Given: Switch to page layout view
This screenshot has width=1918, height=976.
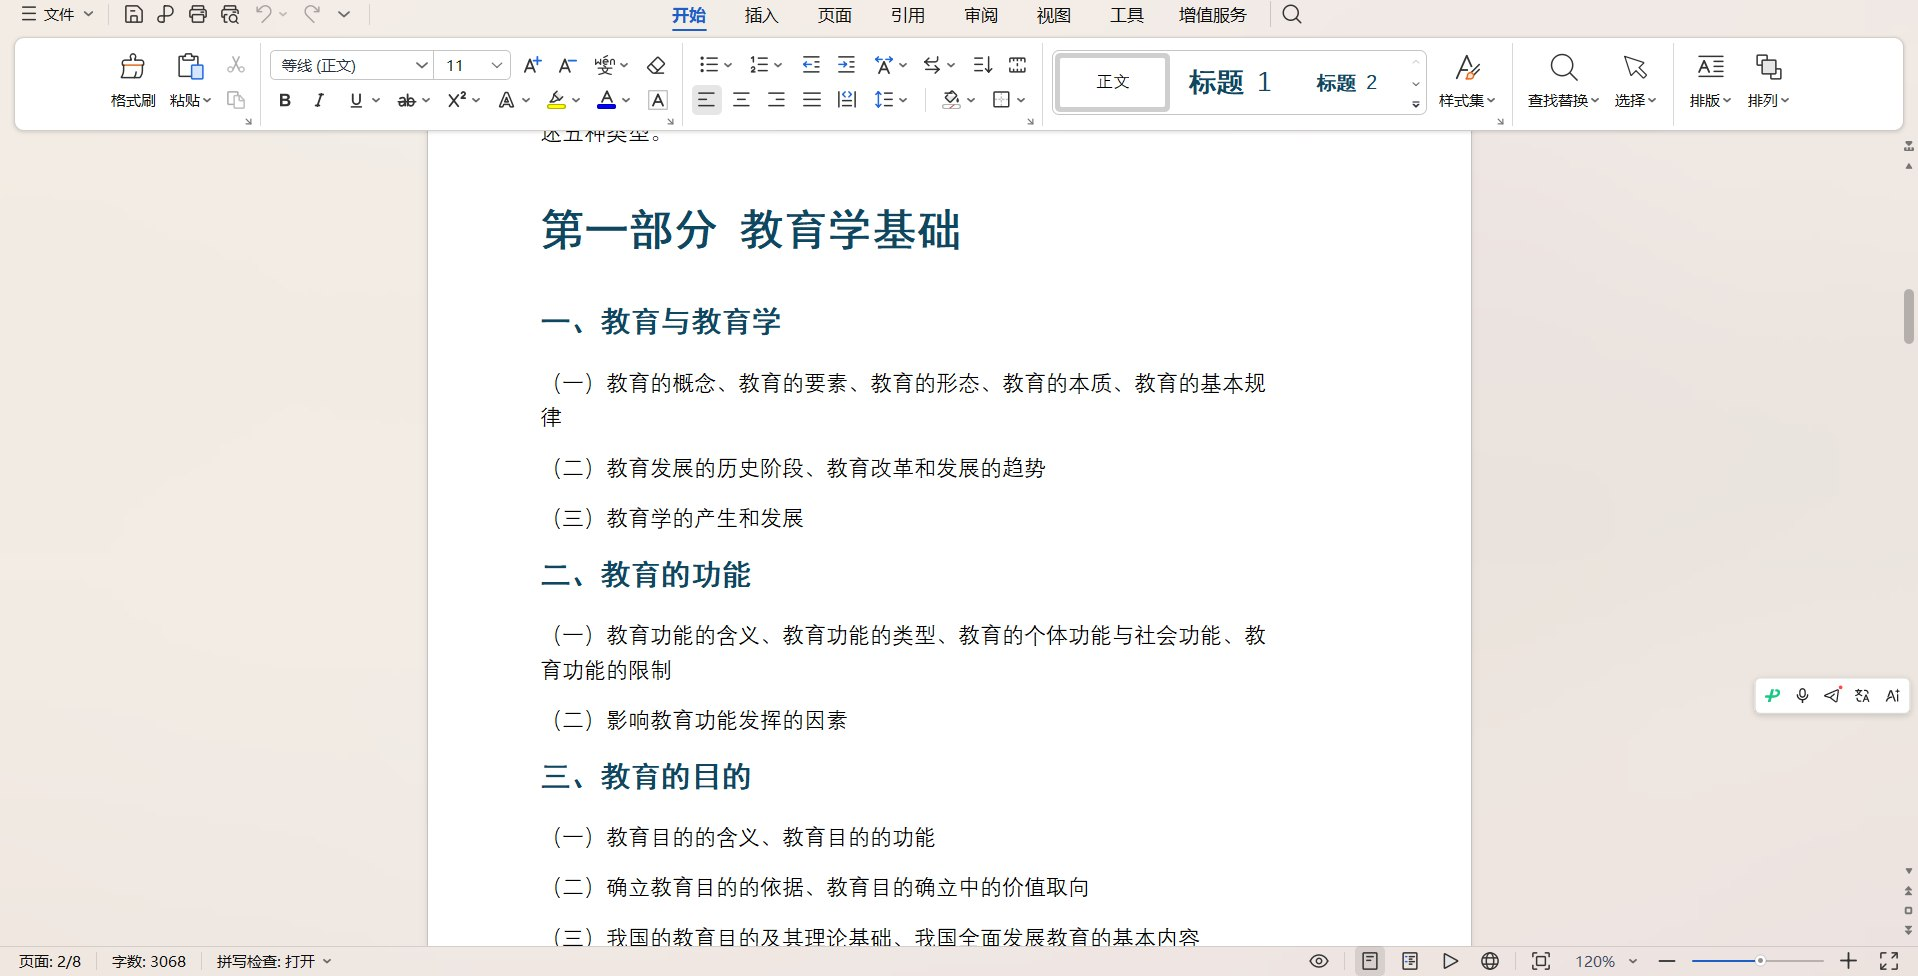Looking at the screenshot, I should [1370, 961].
